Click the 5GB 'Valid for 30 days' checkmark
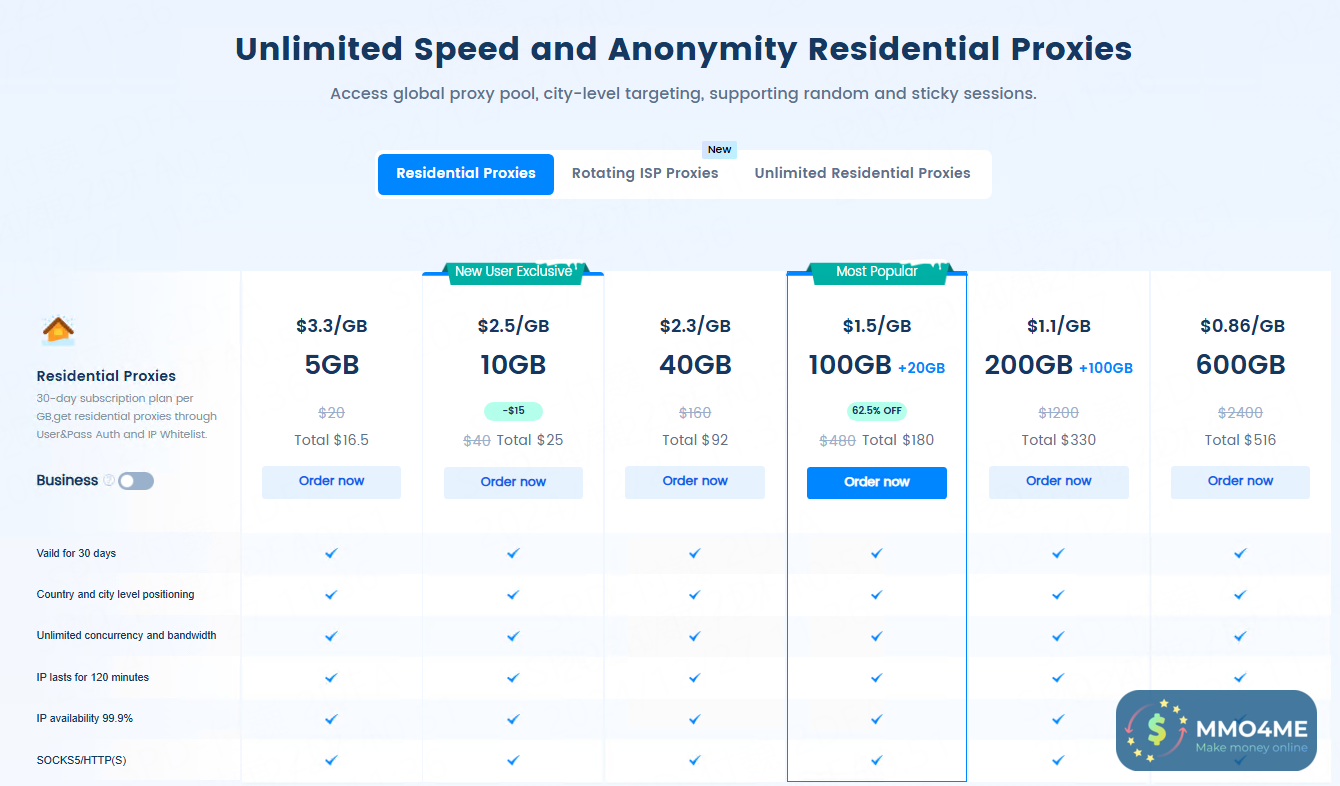Viewport: 1340px width, 786px height. coord(331,553)
